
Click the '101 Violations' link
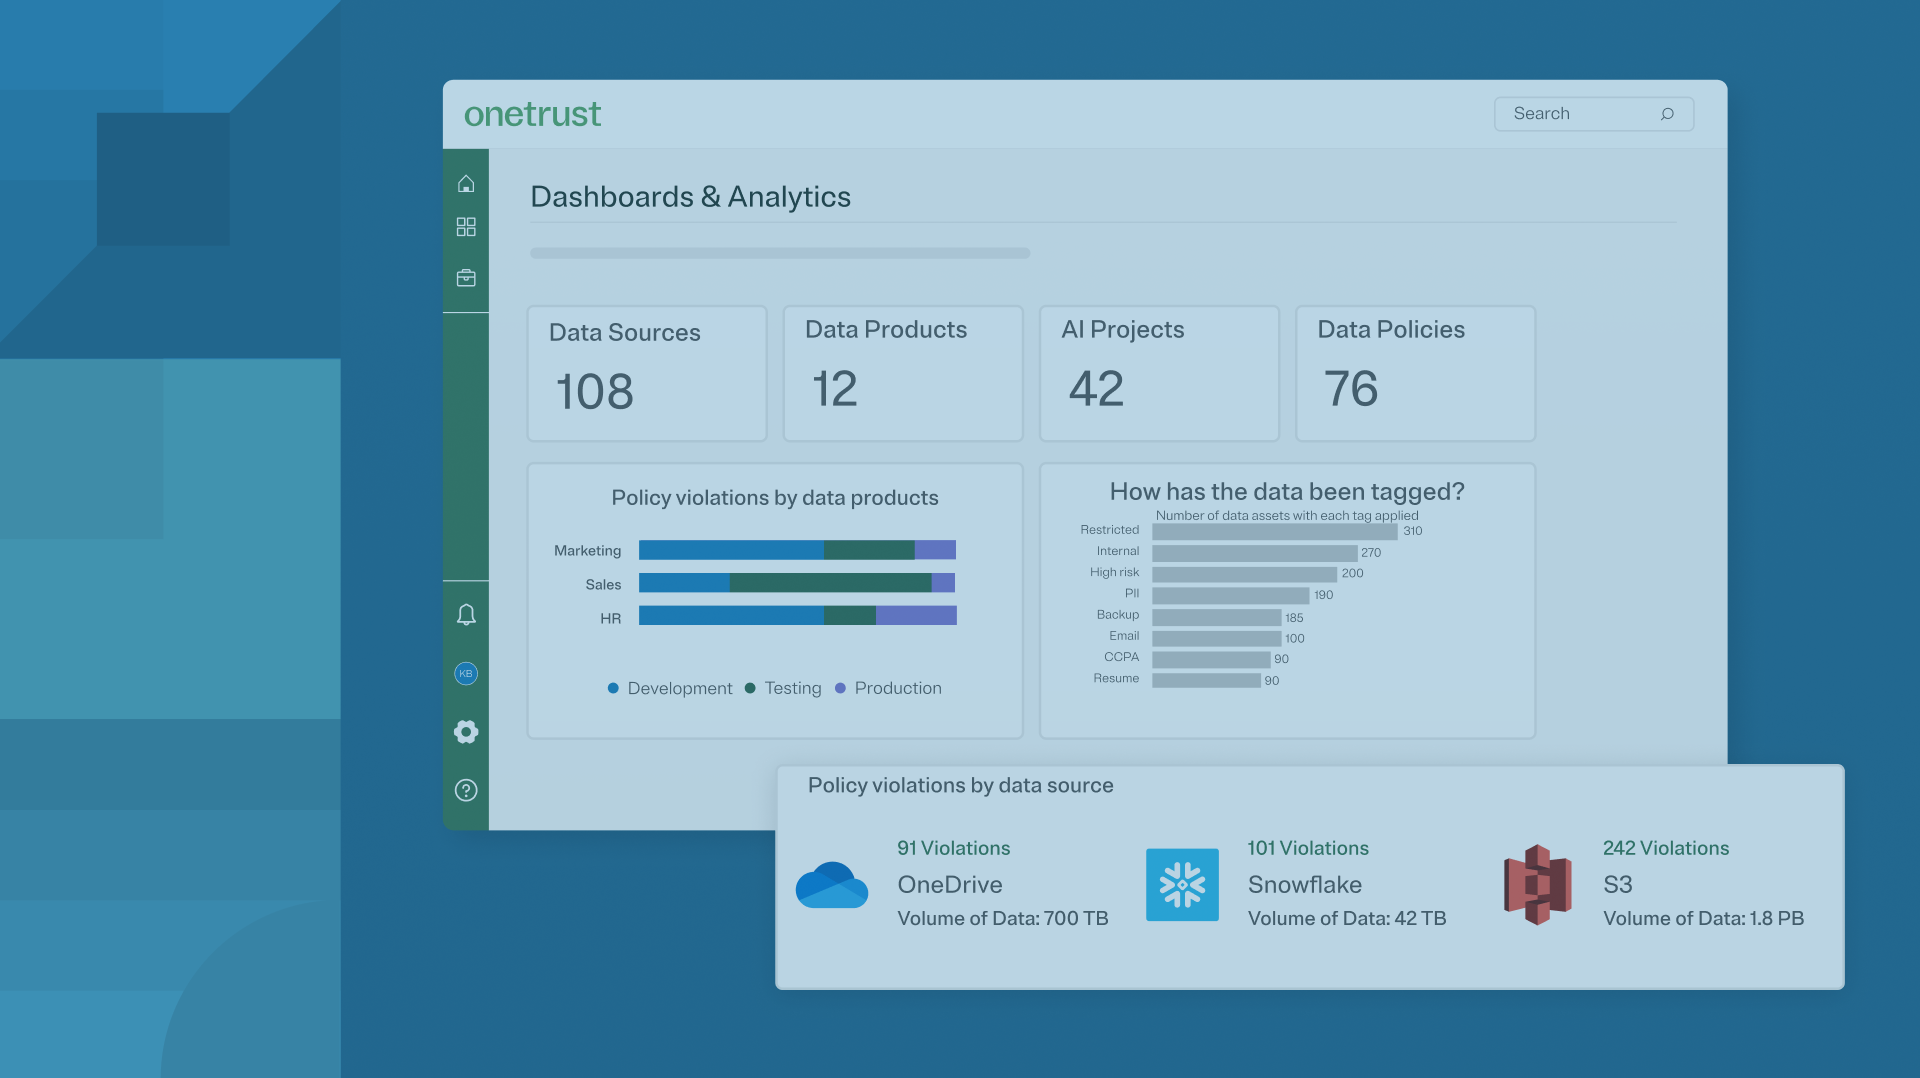point(1308,848)
